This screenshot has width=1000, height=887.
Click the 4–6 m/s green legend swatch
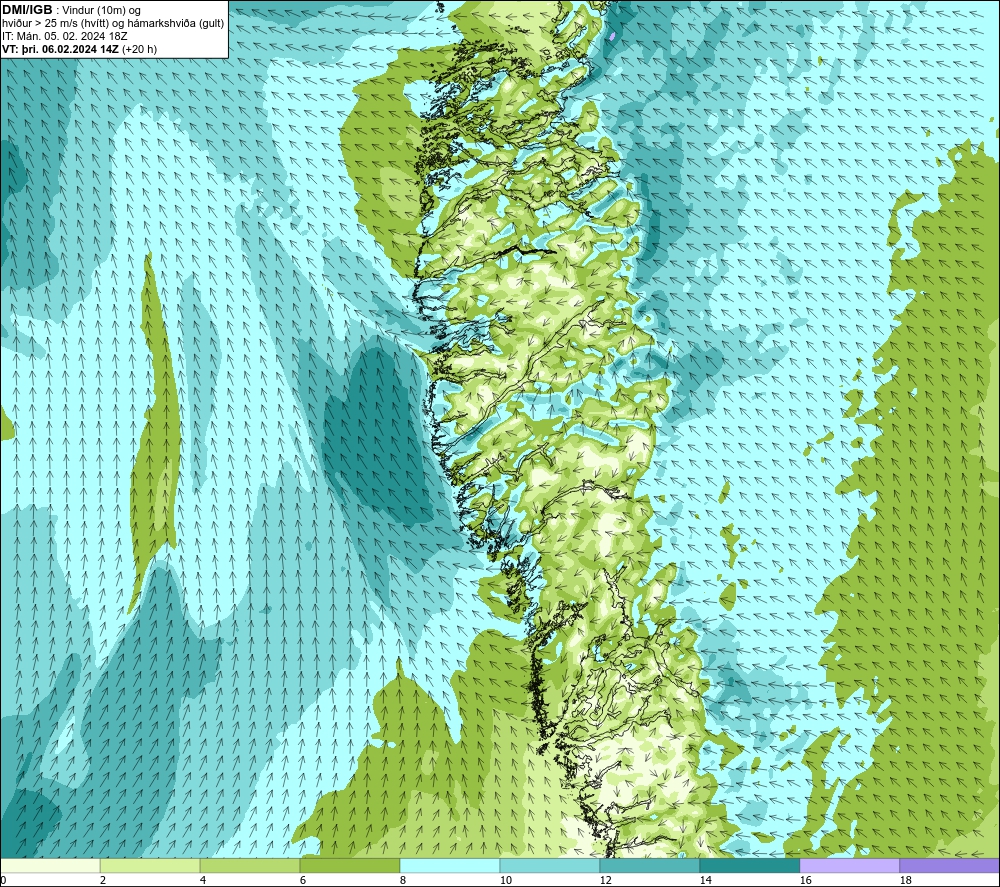tap(249, 866)
